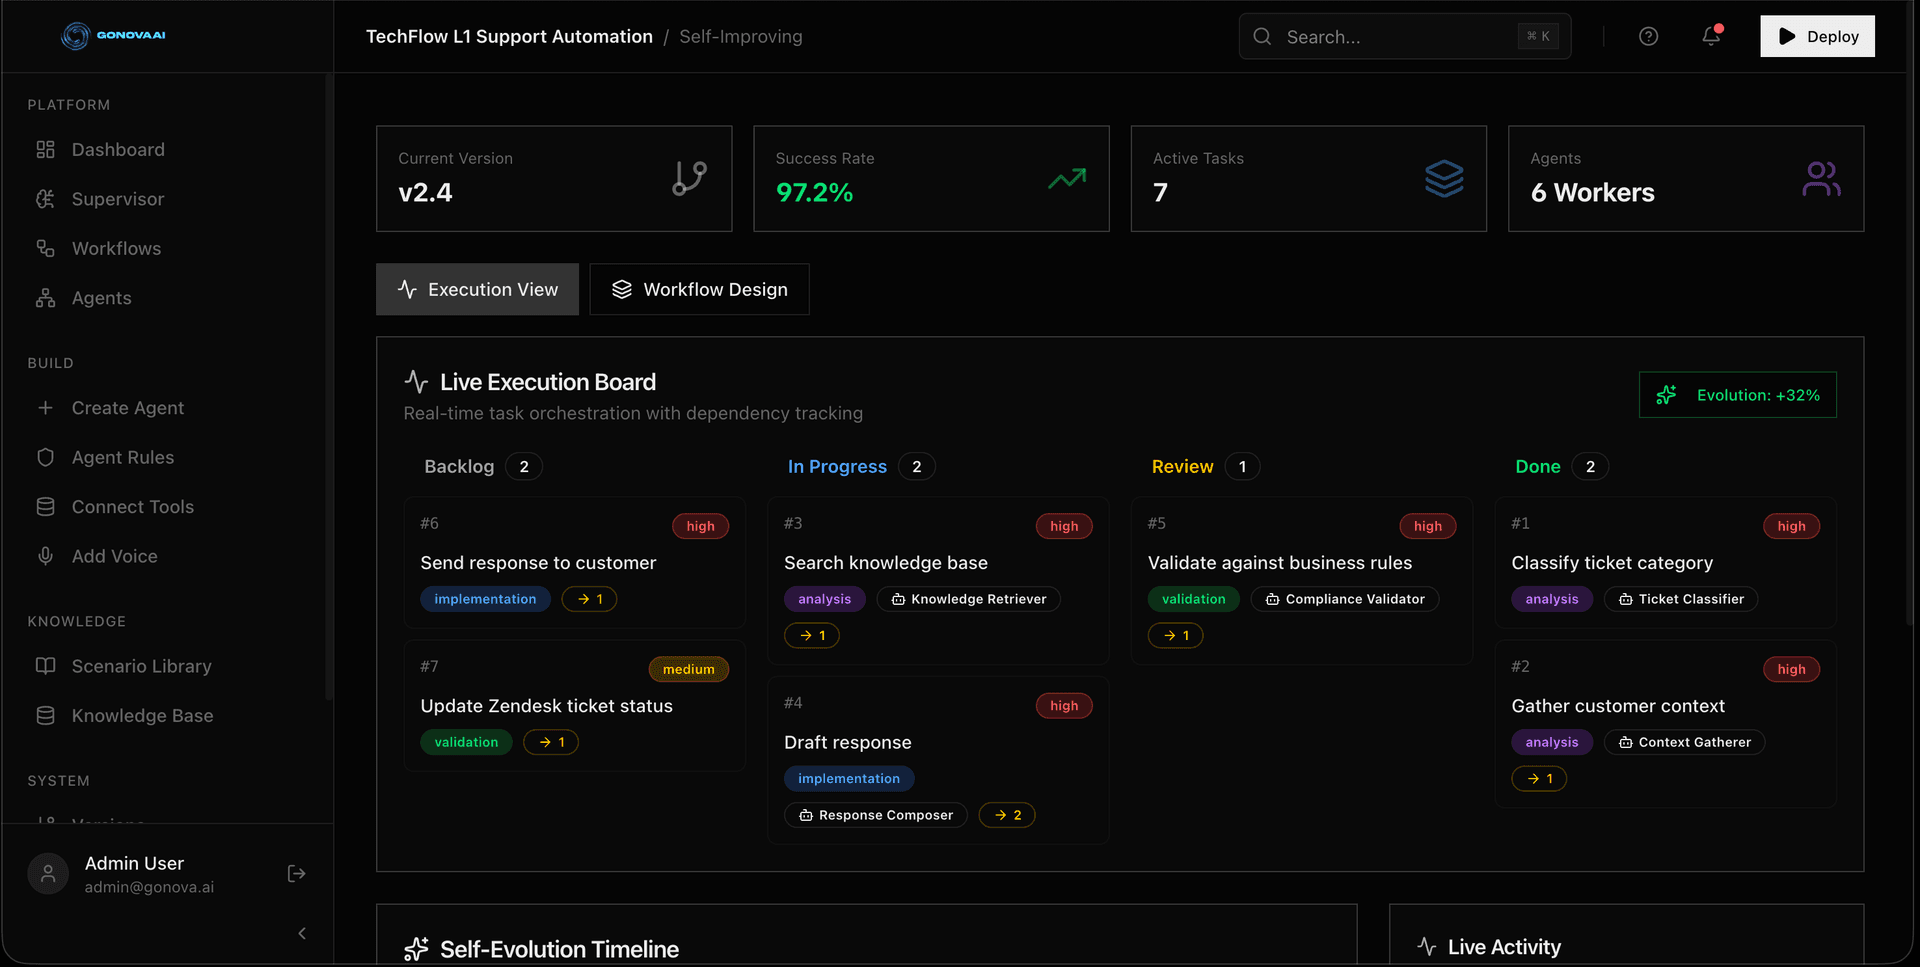Click the git branch icon on Current Version card
Viewport: 1920px width, 967px height.
click(689, 178)
